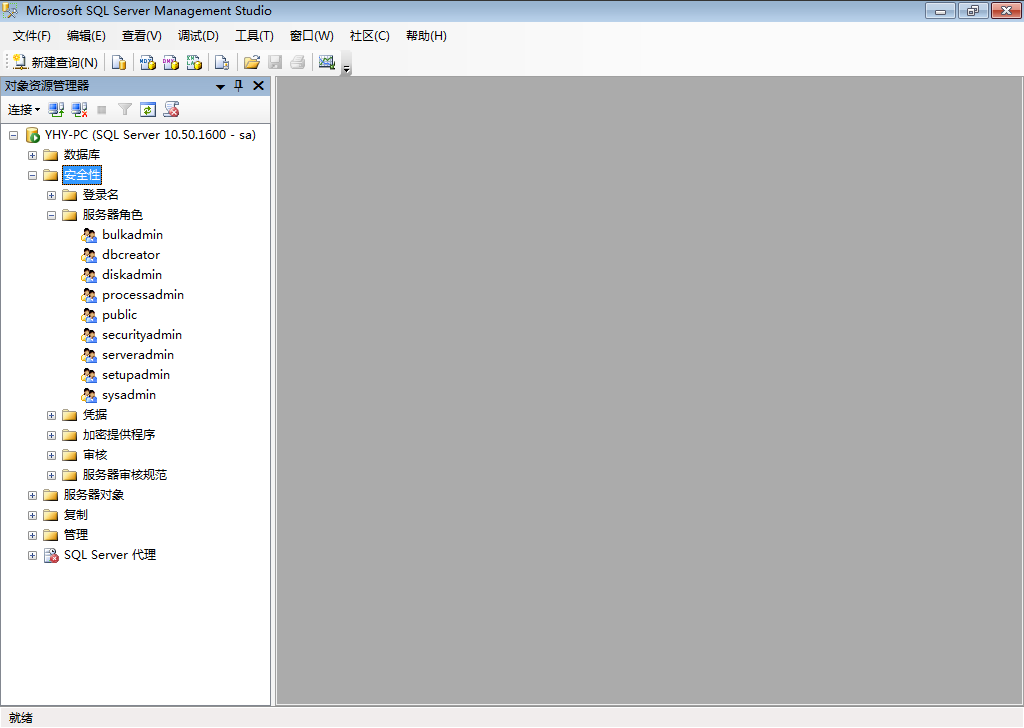Screen dimensions: 1024x728
Task: Select the YHY-PC server node
Action: (150, 135)
